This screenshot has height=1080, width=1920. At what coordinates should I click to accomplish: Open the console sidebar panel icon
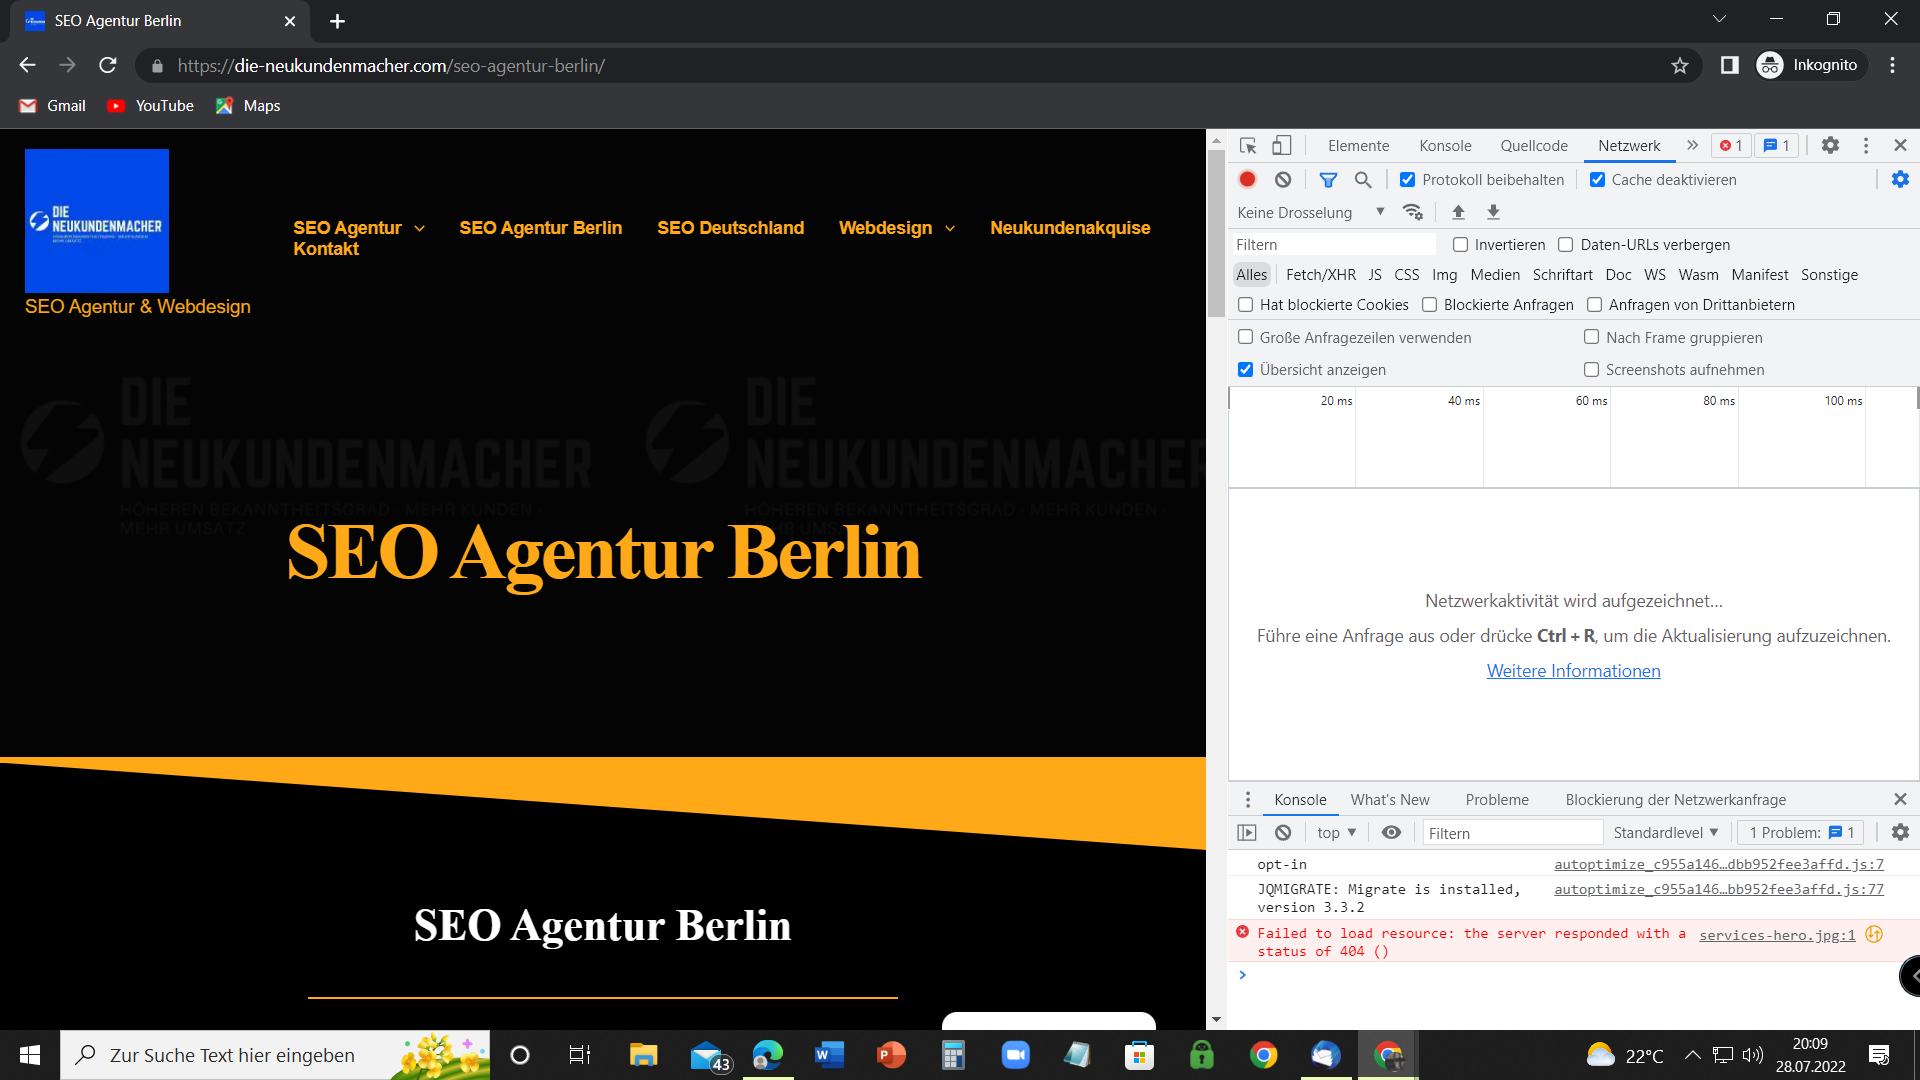click(x=1247, y=833)
